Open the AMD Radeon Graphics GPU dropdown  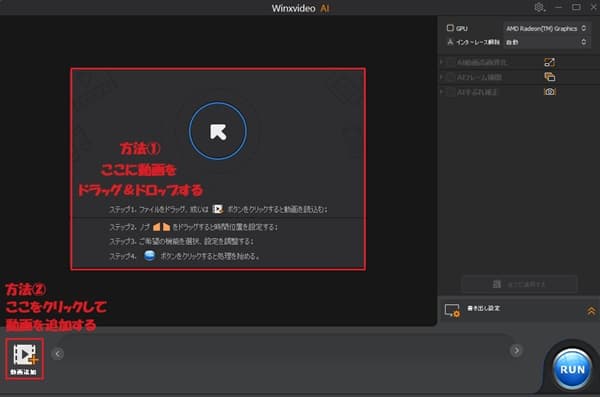point(546,28)
